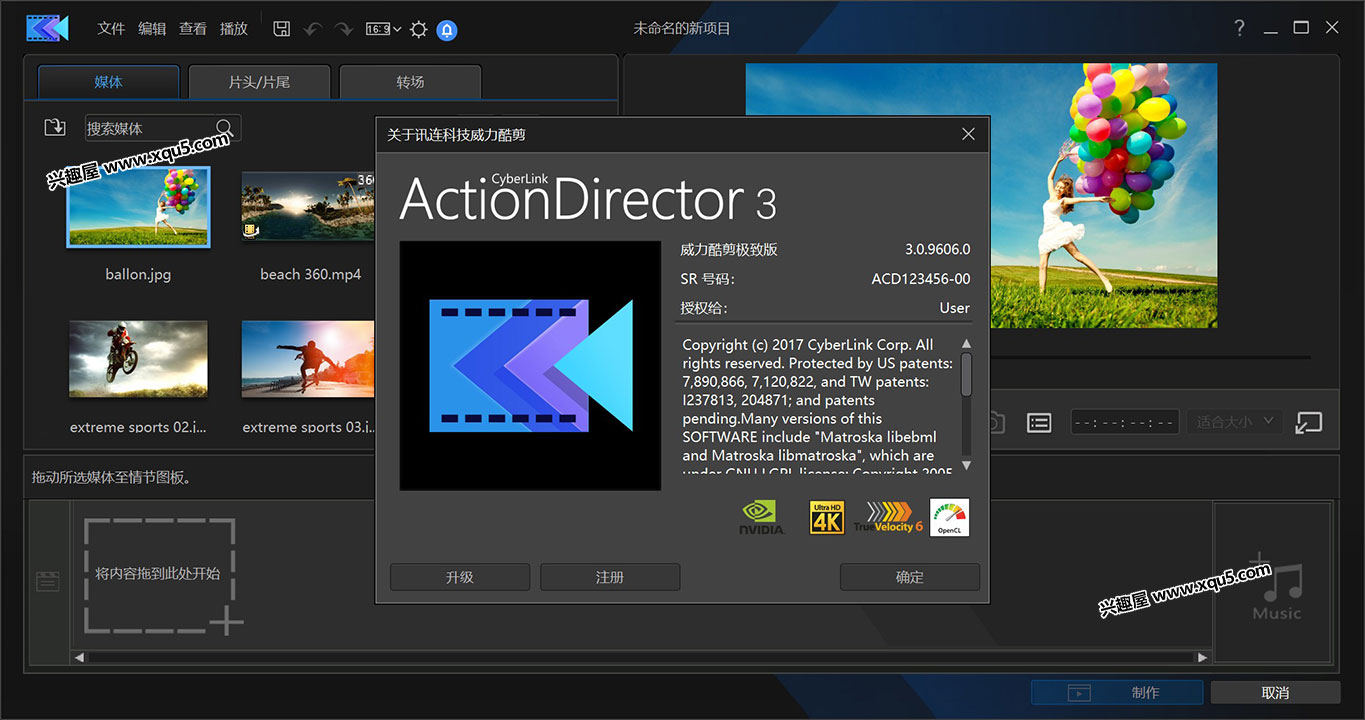The width and height of the screenshot is (1365, 720).
Task: Click the scrollbar thumb in the copyright text box
Action: pos(966,373)
